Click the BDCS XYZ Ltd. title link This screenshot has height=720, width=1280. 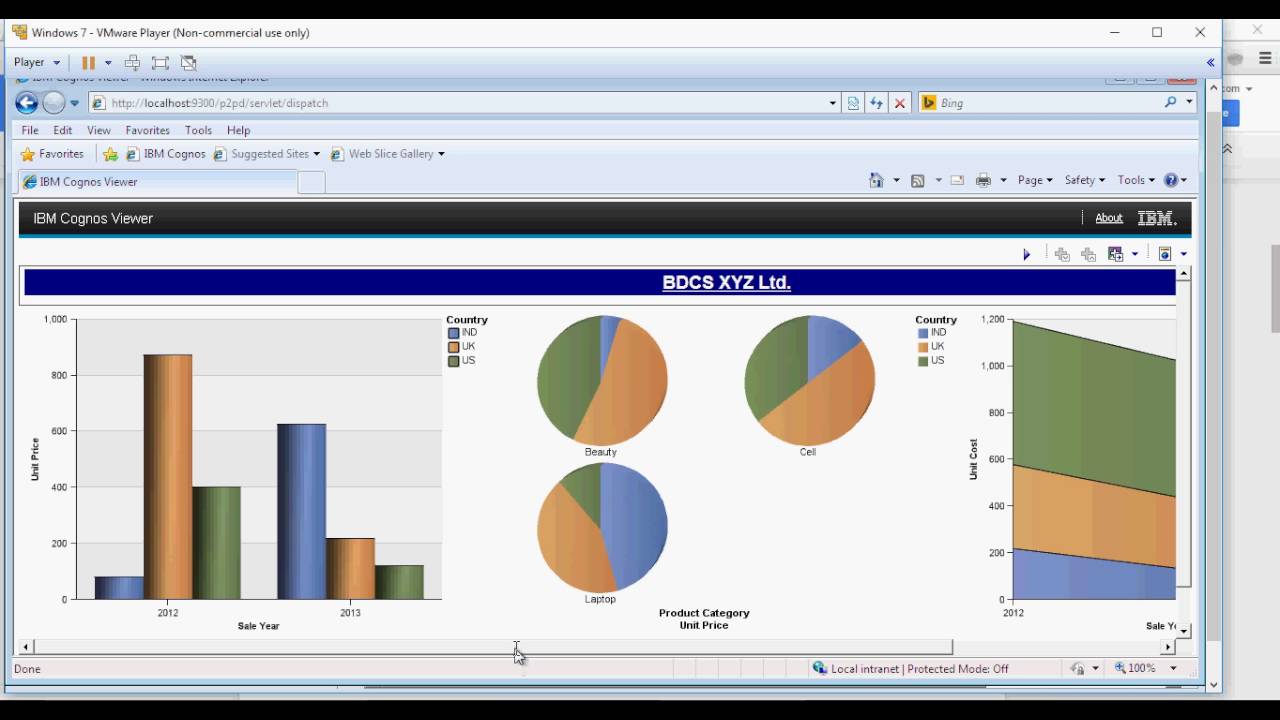[726, 282]
